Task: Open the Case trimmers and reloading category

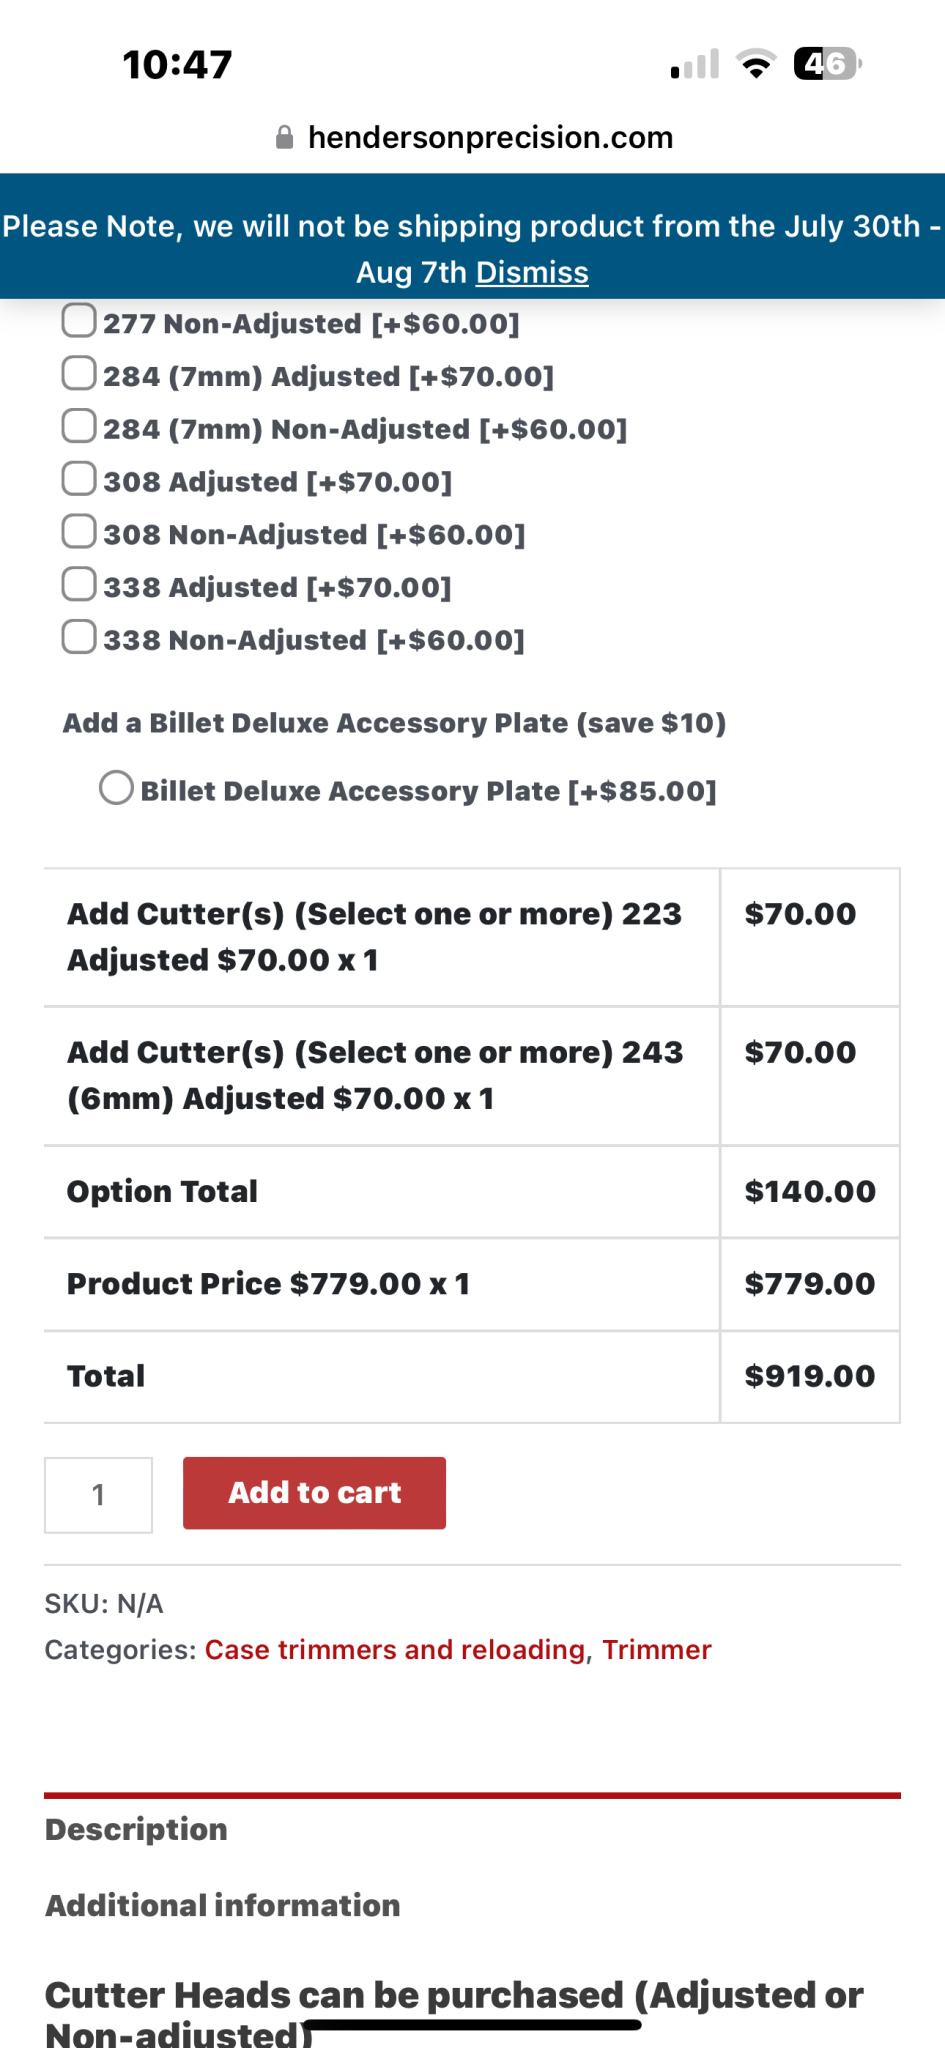Action: 395,1649
